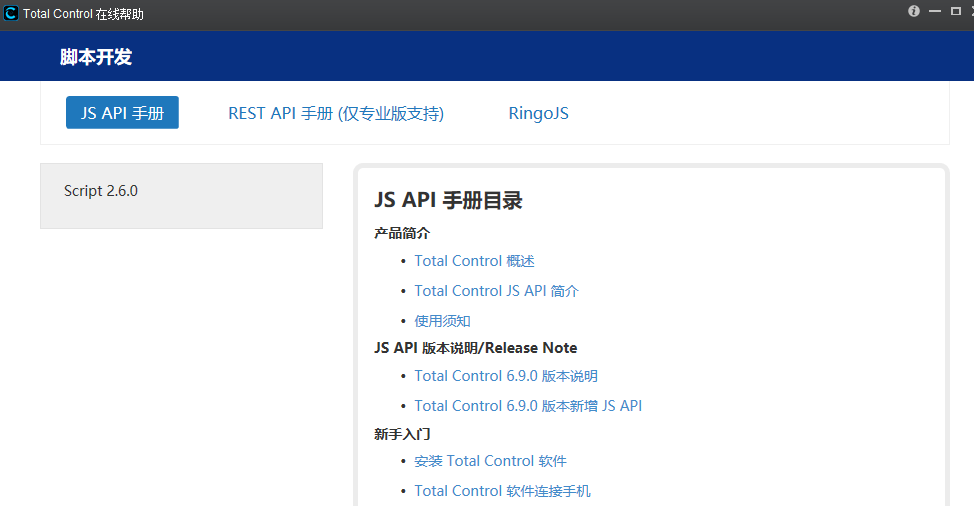The image size is (974, 506).
Task: Open Total Control 软件连接手机 link
Action: (x=503, y=490)
